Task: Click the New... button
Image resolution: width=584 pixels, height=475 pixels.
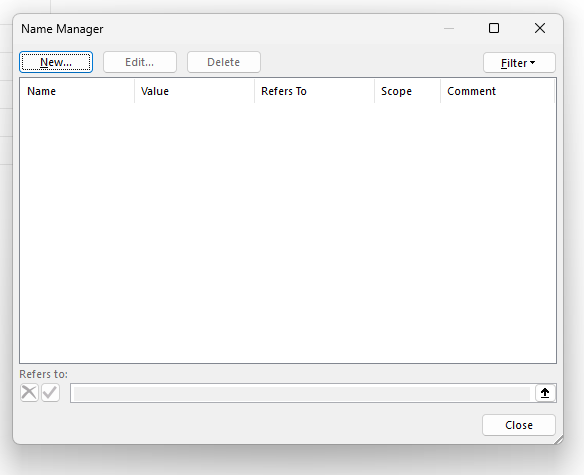Action: (x=56, y=62)
